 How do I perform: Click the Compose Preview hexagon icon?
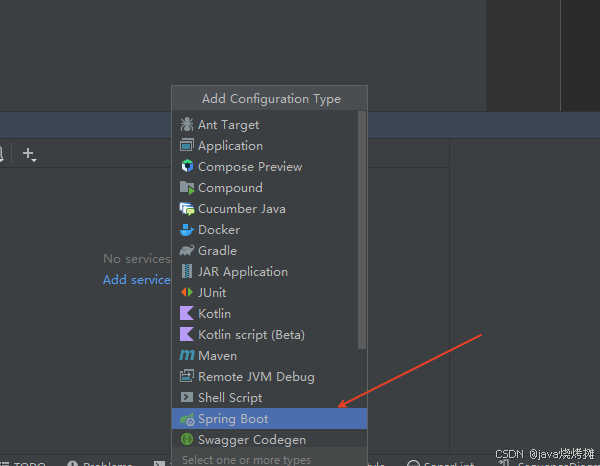(x=187, y=166)
